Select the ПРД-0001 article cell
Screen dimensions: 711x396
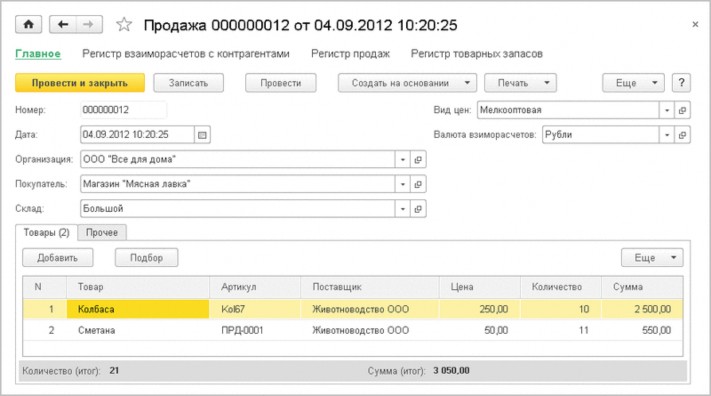pyautogui.click(x=255, y=330)
